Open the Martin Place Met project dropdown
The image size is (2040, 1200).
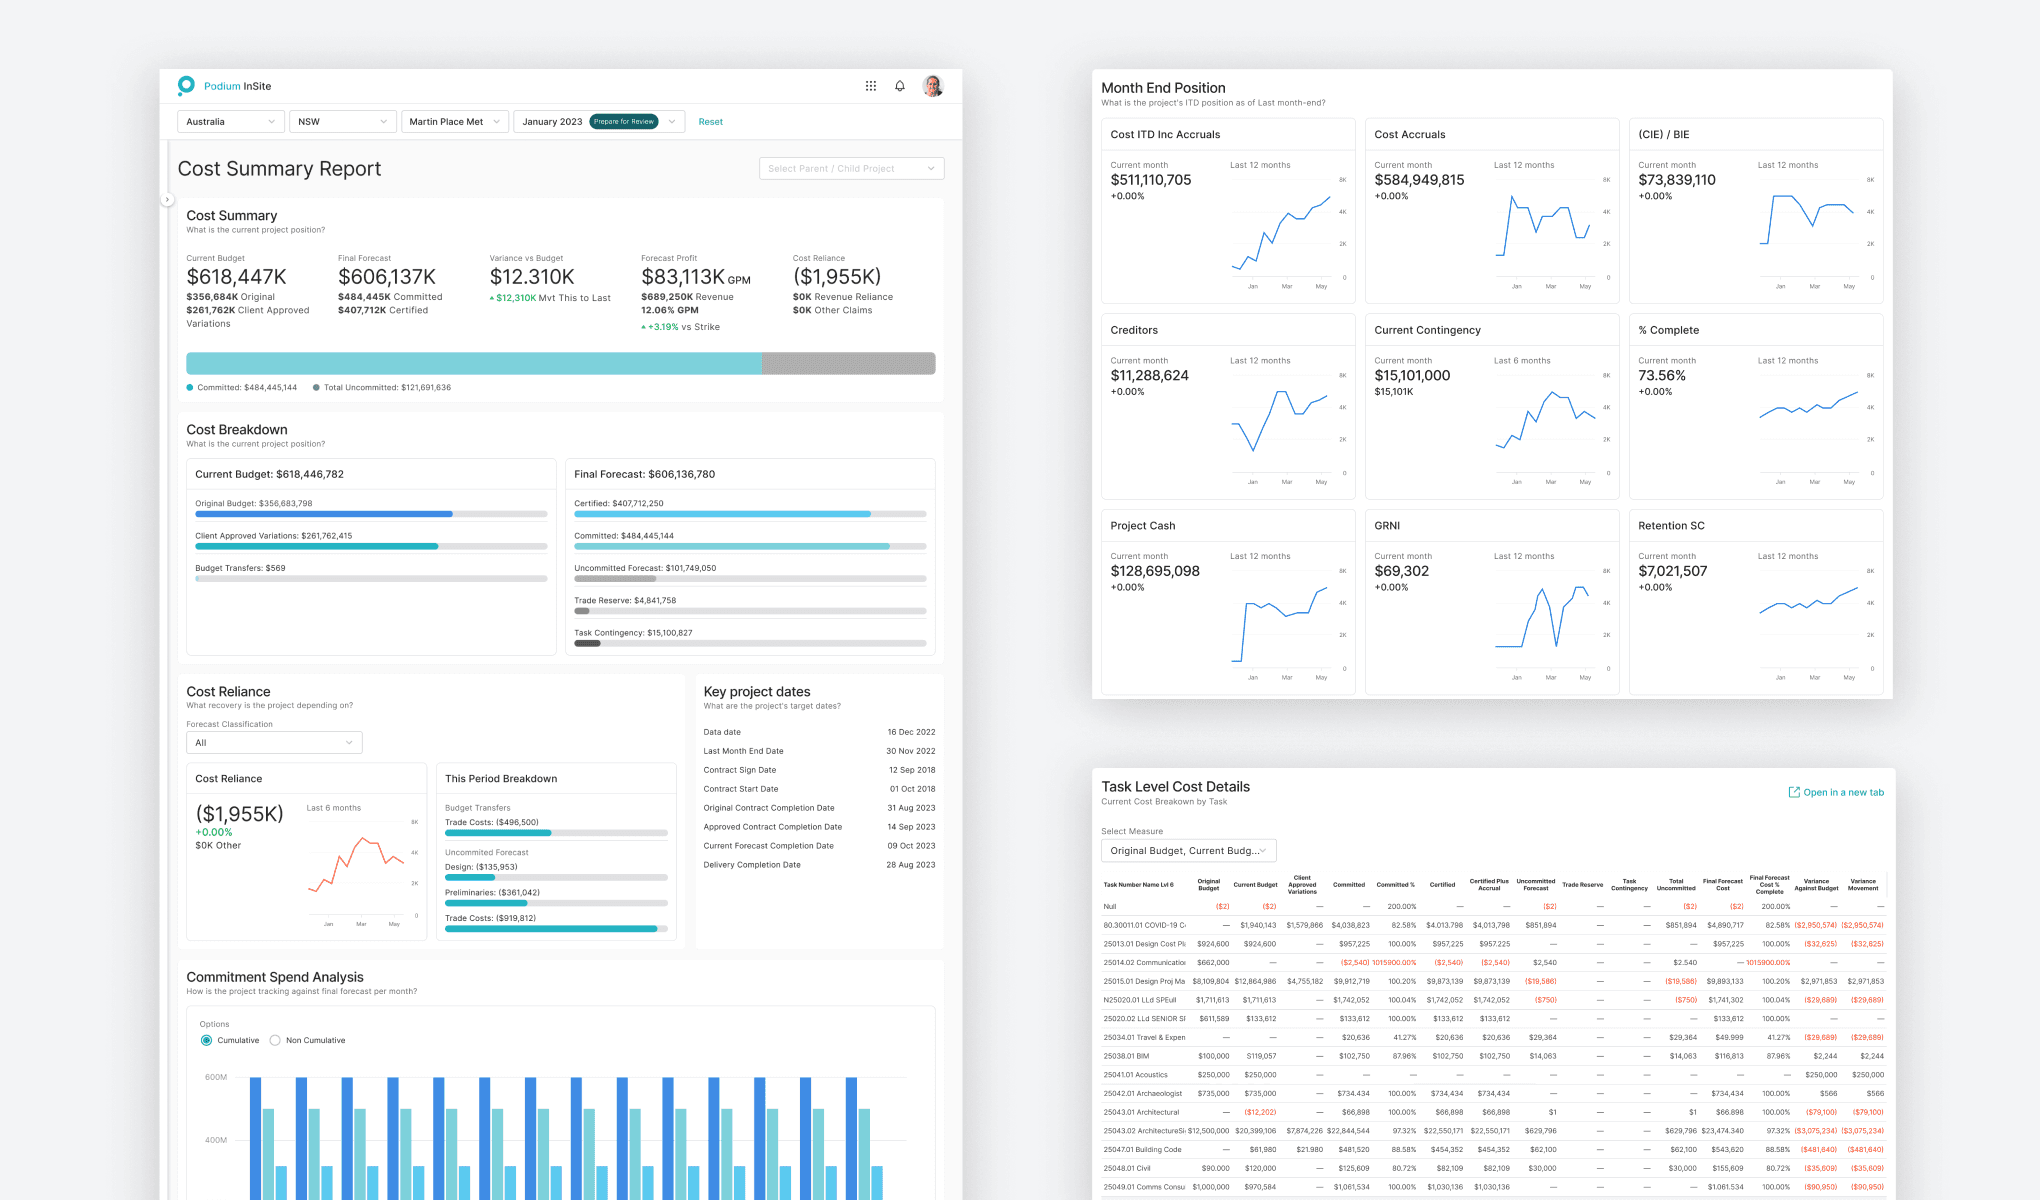pos(455,122)
